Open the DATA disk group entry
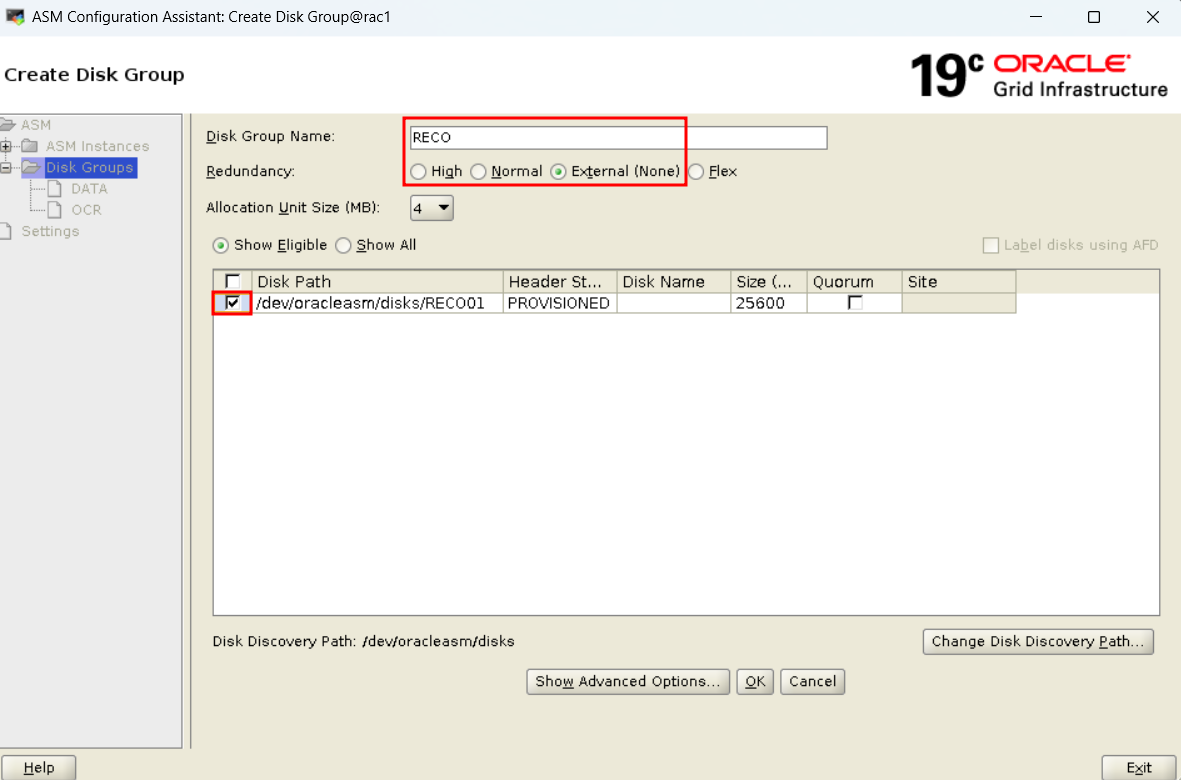The width and height of the screenshot is (1181, 780). [90, 188]
